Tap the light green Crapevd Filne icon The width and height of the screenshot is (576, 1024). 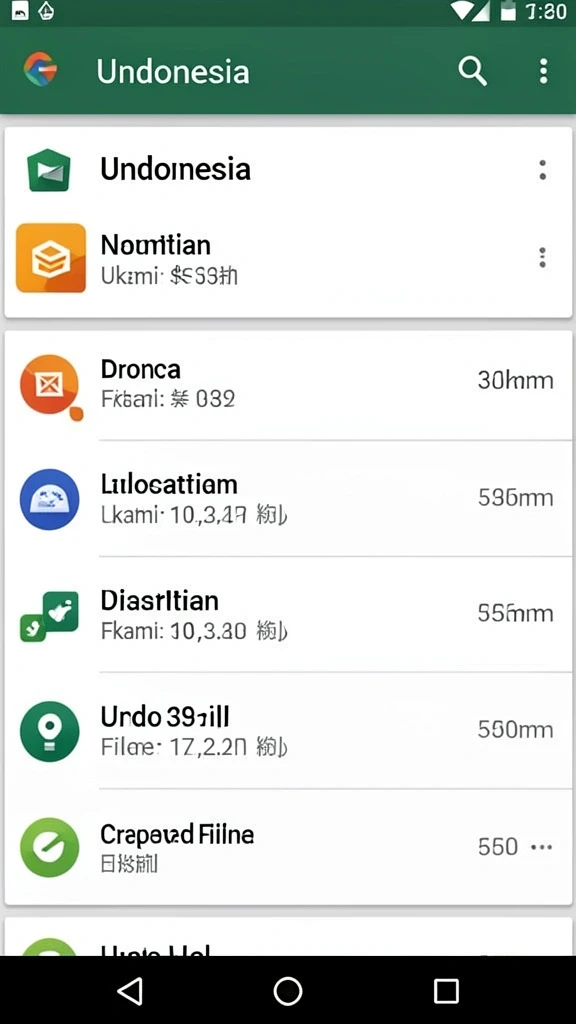[50, 847]
